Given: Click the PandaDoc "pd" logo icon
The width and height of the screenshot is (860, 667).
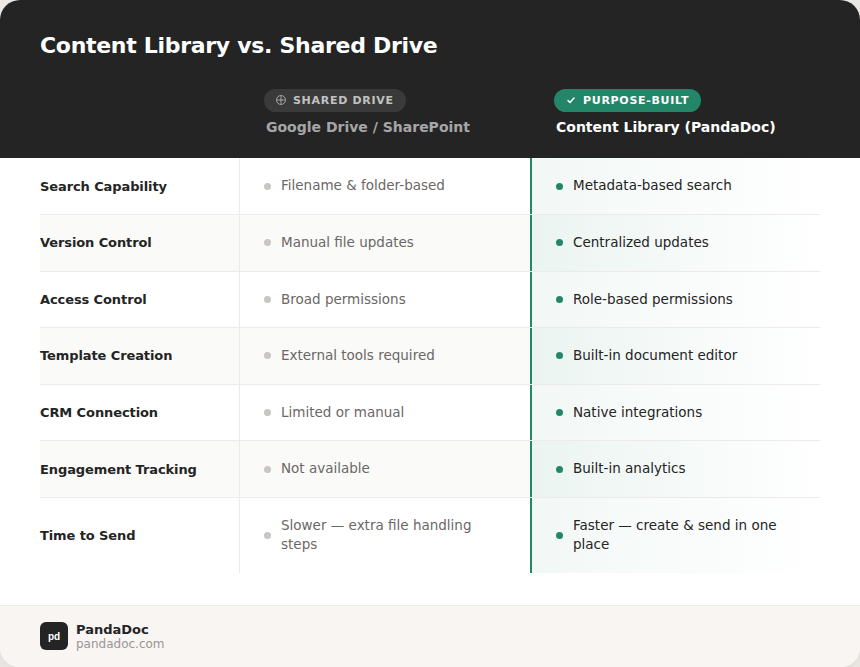Looking at the screenshot, I should tap(54, 636).
